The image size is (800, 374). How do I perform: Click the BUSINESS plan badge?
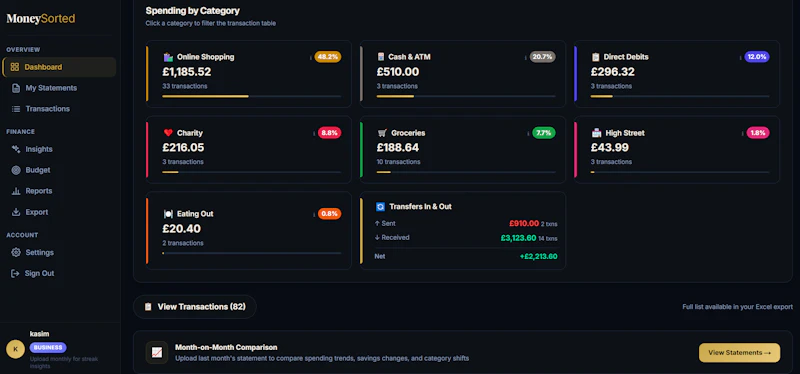coord(48,347)
